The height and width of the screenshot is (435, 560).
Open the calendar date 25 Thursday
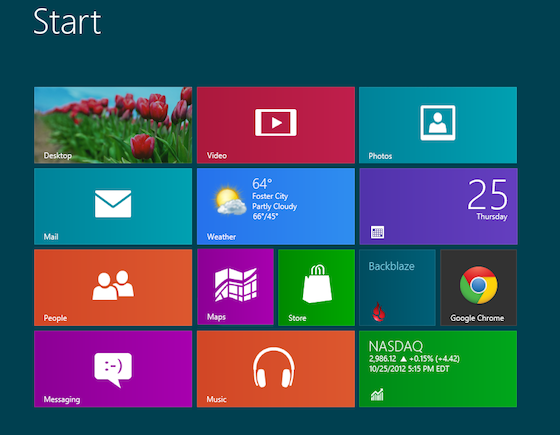click(488, 199)
